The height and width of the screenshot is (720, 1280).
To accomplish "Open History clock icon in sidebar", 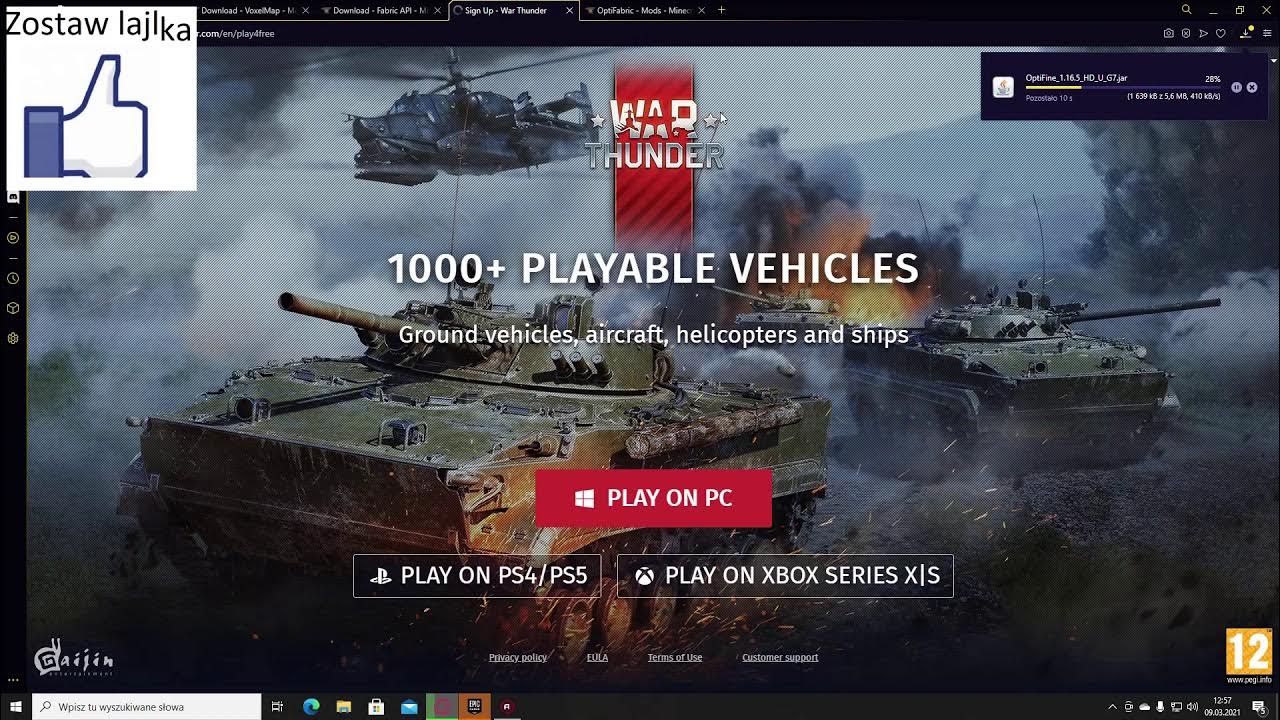I will point(13,279).
